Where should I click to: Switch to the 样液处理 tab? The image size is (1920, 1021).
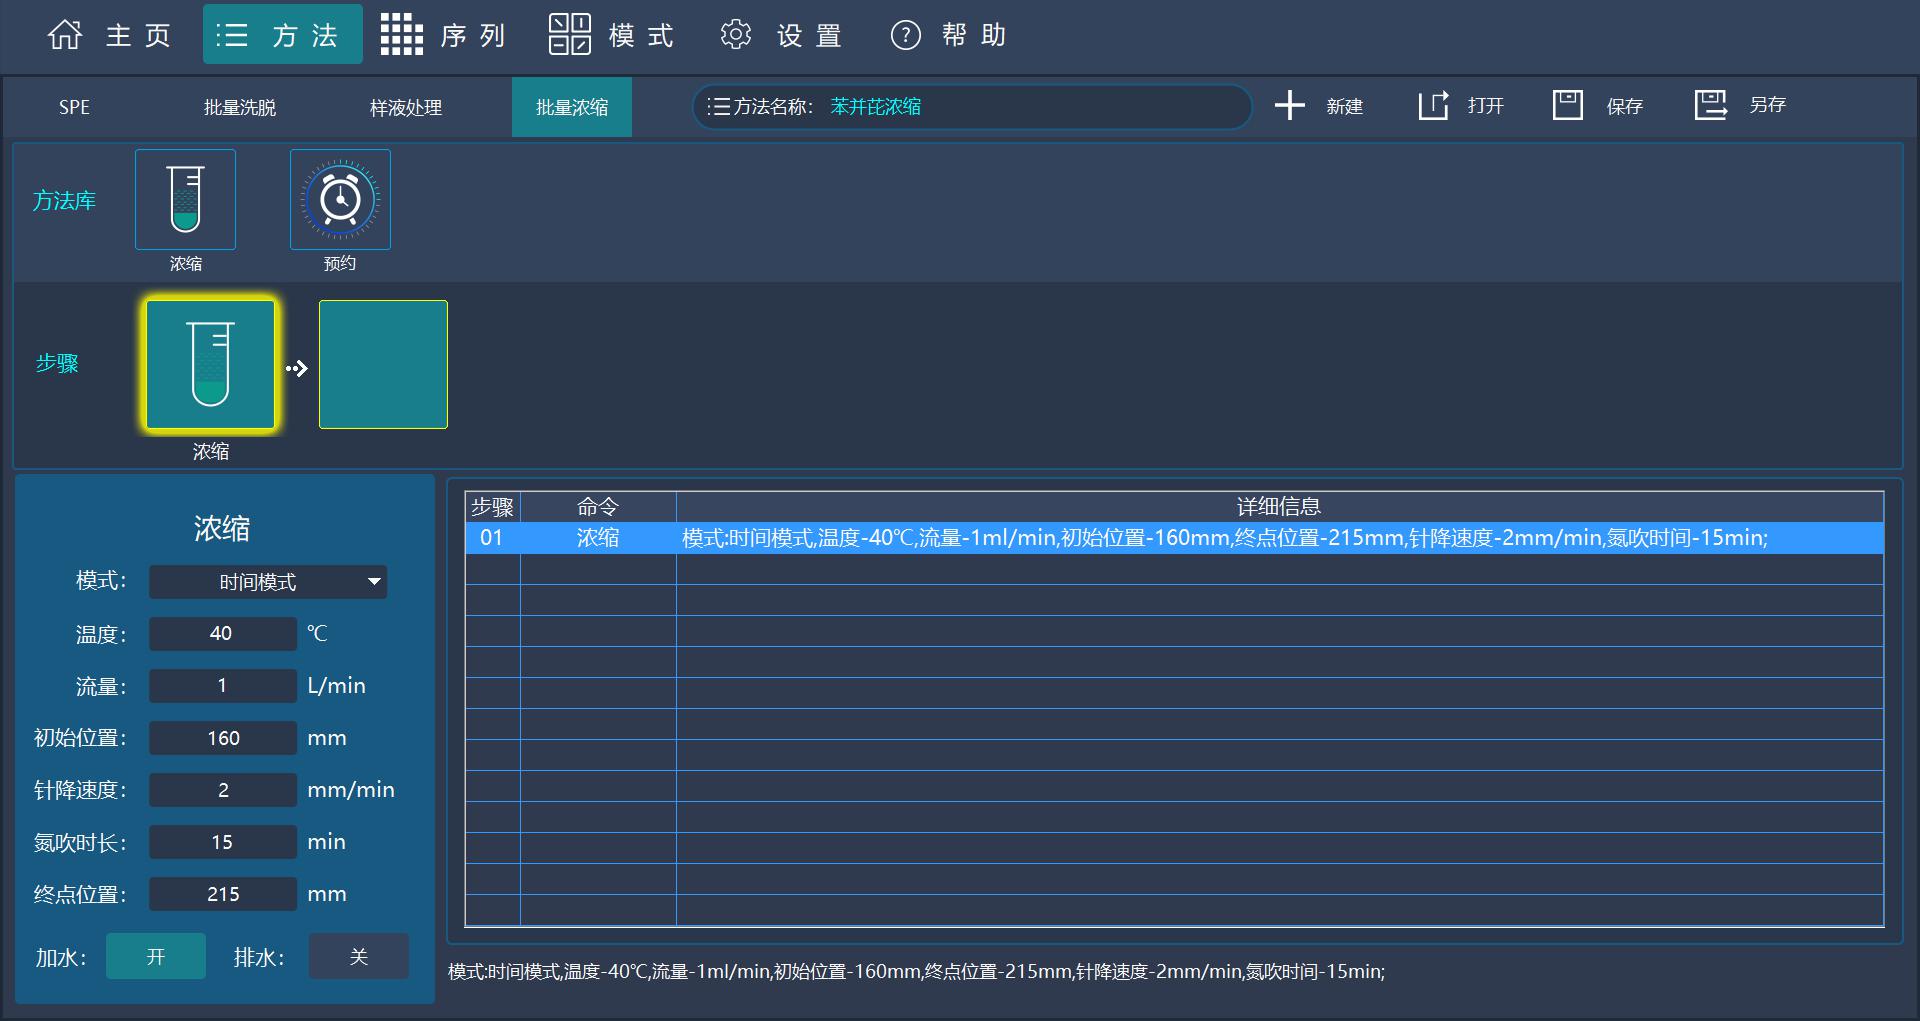[405, 107]
